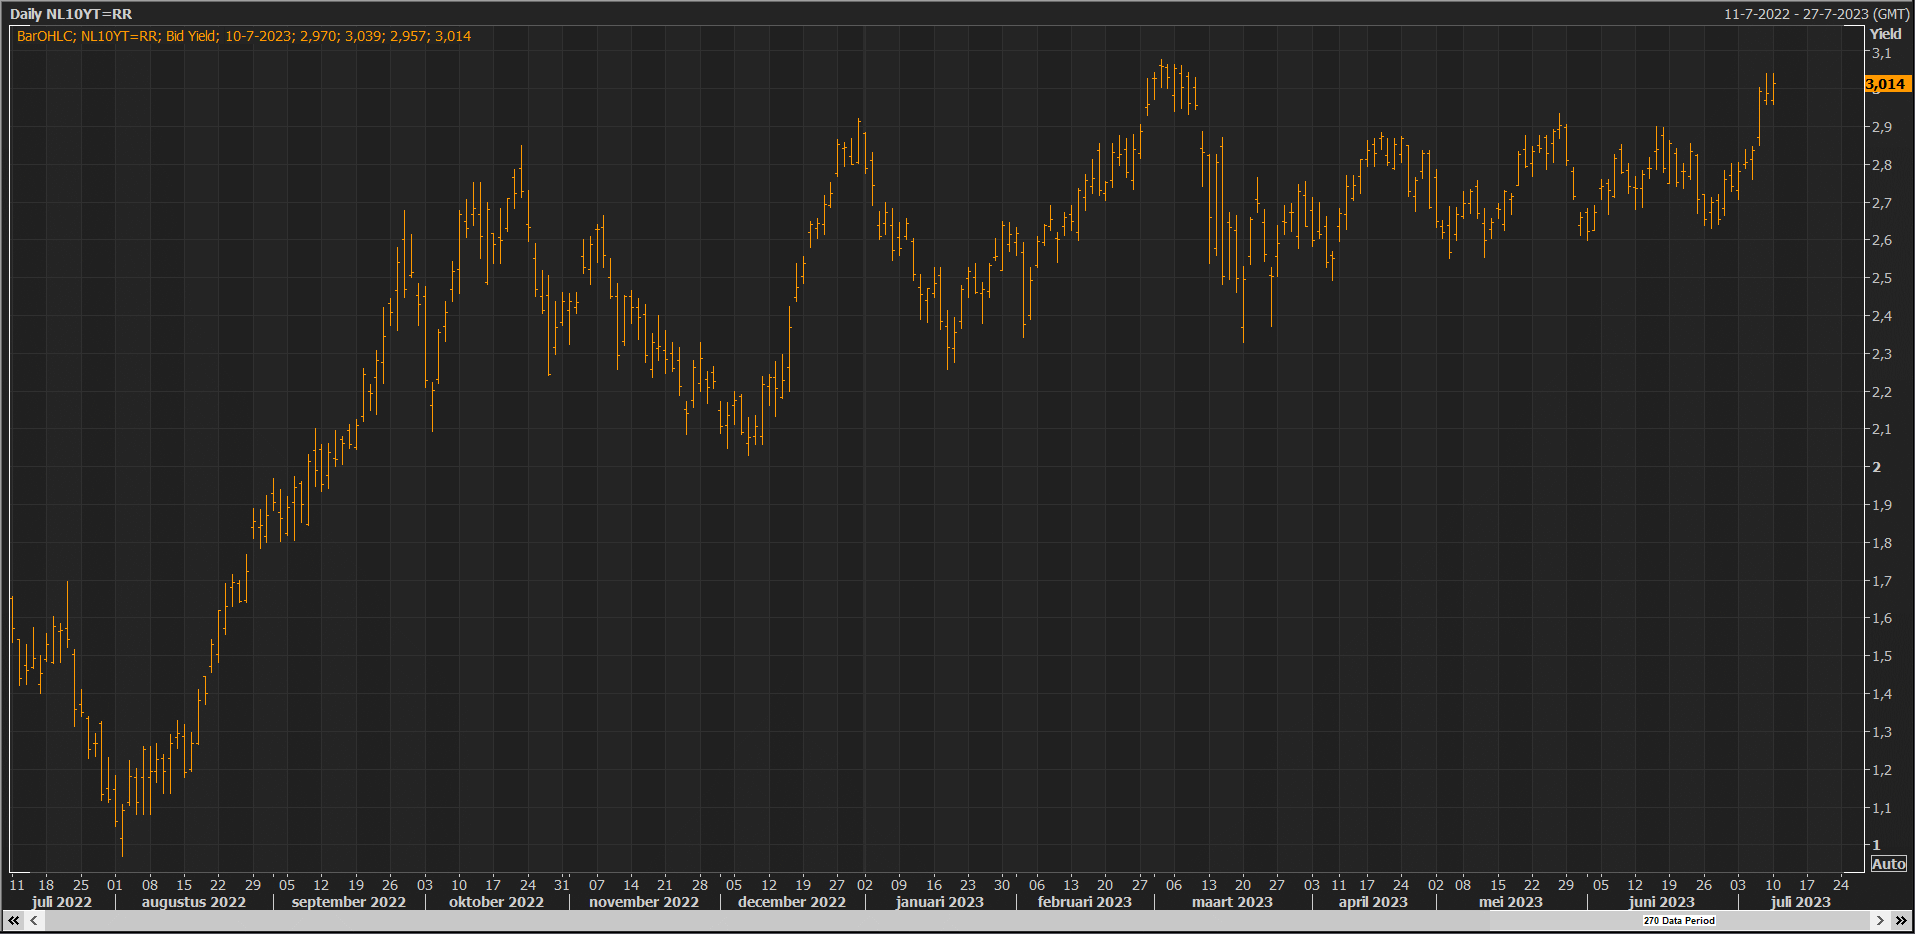Click the 1,5 value on the yield axis
Image resolution: width=1915 pixels, height=934 pixels.
pyautogui.click(x=1881, y=656)
